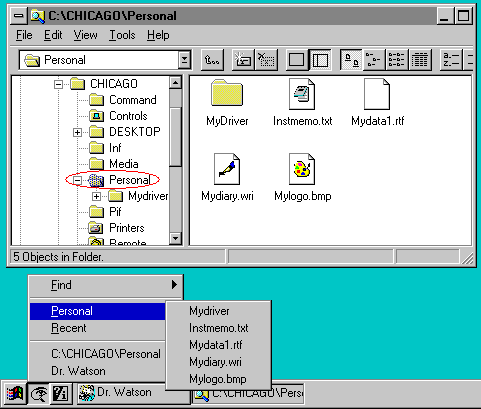Screen dimensions: 481x409
Task: Toggle the two-pane tree view button
Action: pos(320,60)
